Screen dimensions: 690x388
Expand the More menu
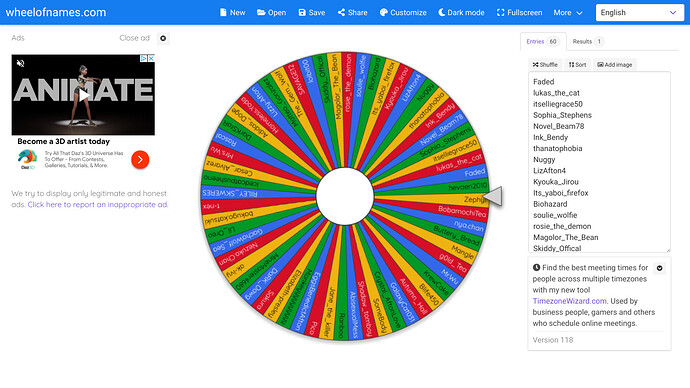pos(568,13)
